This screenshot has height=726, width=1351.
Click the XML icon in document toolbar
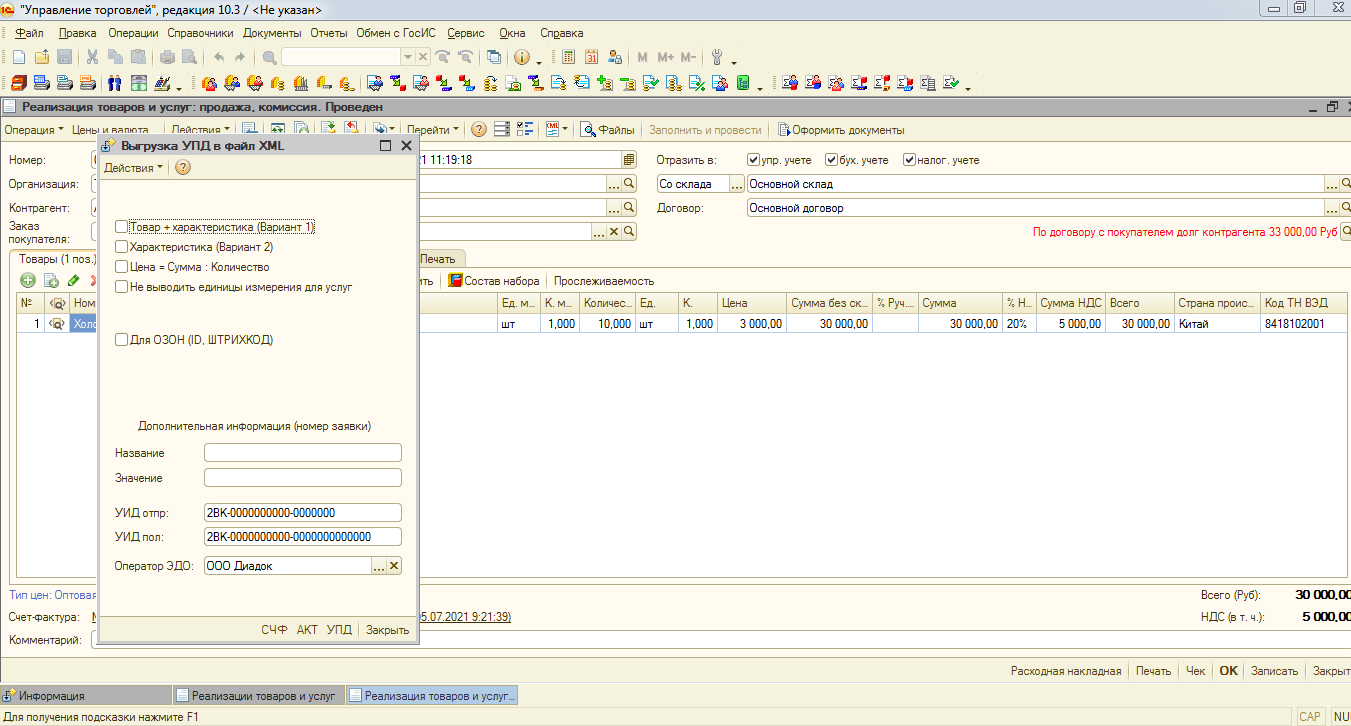552,129
